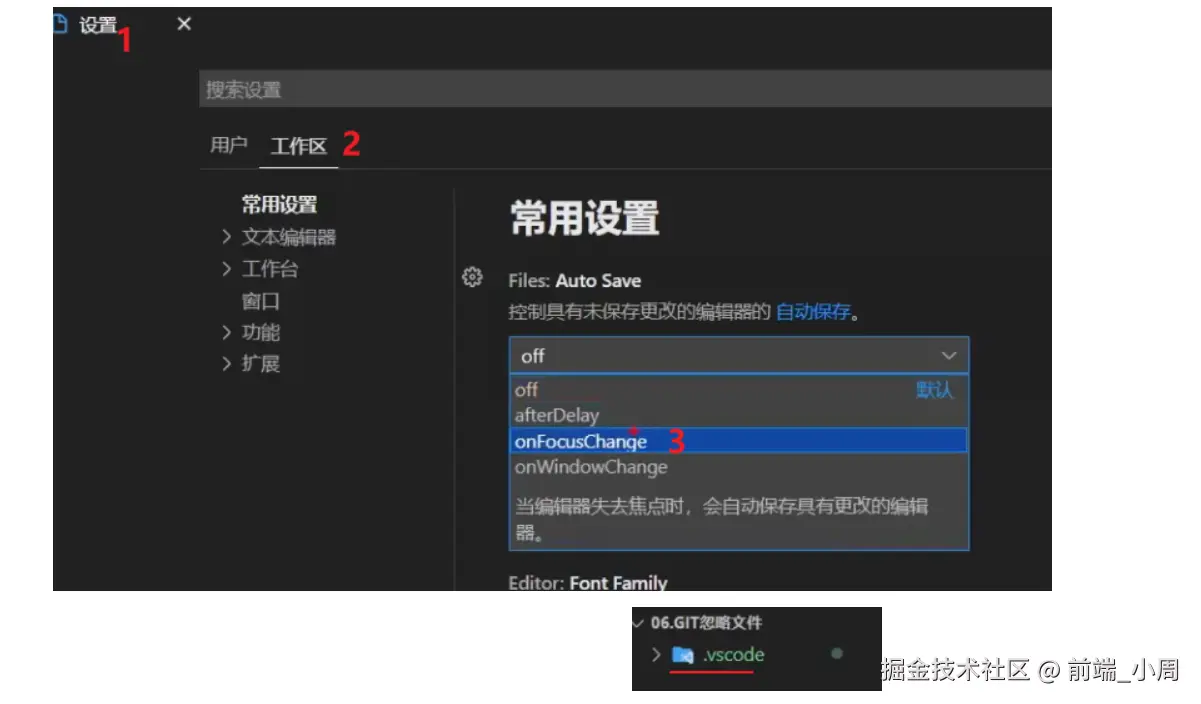Click the gear icon beside Files: Auto Save

pyautogui.click(x=472, y=278)
